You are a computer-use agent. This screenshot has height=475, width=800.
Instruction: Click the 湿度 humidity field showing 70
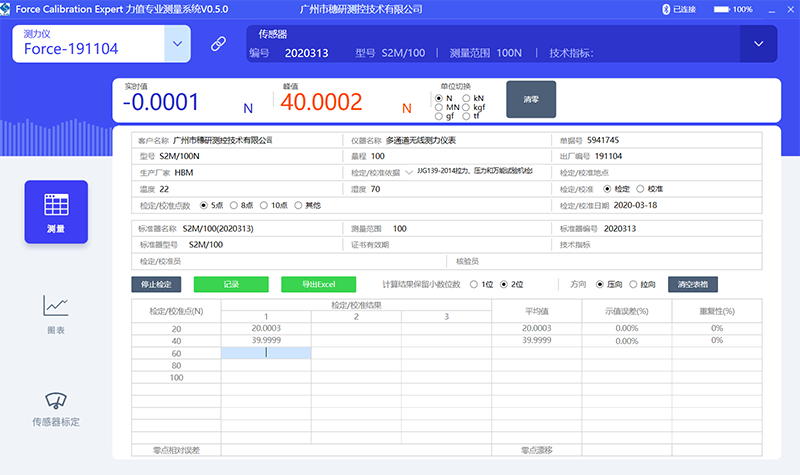(x=447, y=189)
